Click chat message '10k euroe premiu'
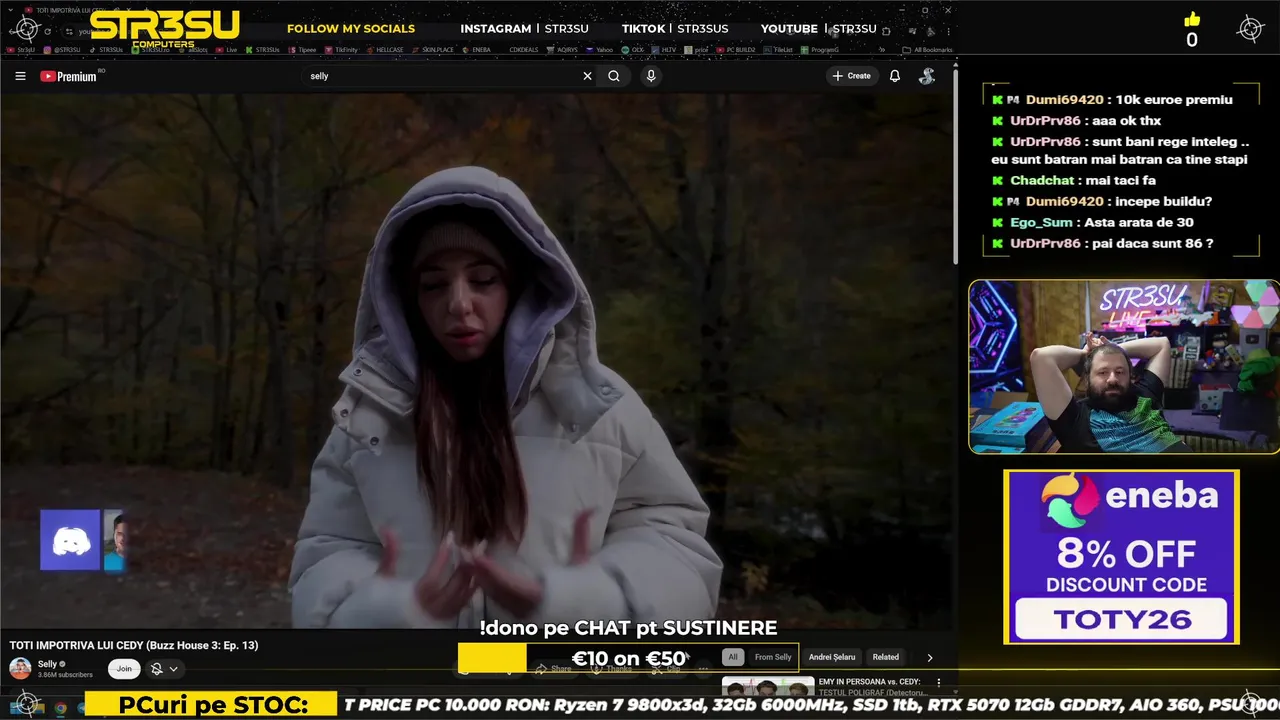Screen dimensions: 1280x720 [1173, 100]
